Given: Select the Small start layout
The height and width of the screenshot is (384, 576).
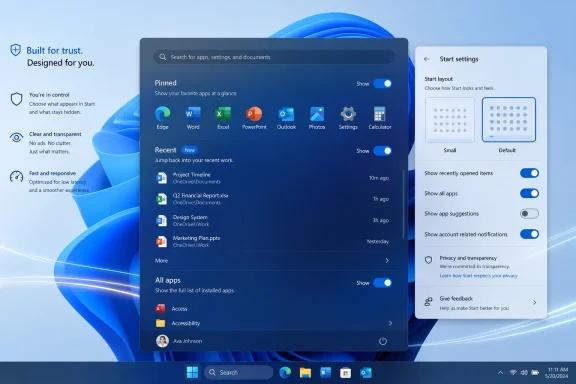Looking at the screenshot, I should pos(450,120).
